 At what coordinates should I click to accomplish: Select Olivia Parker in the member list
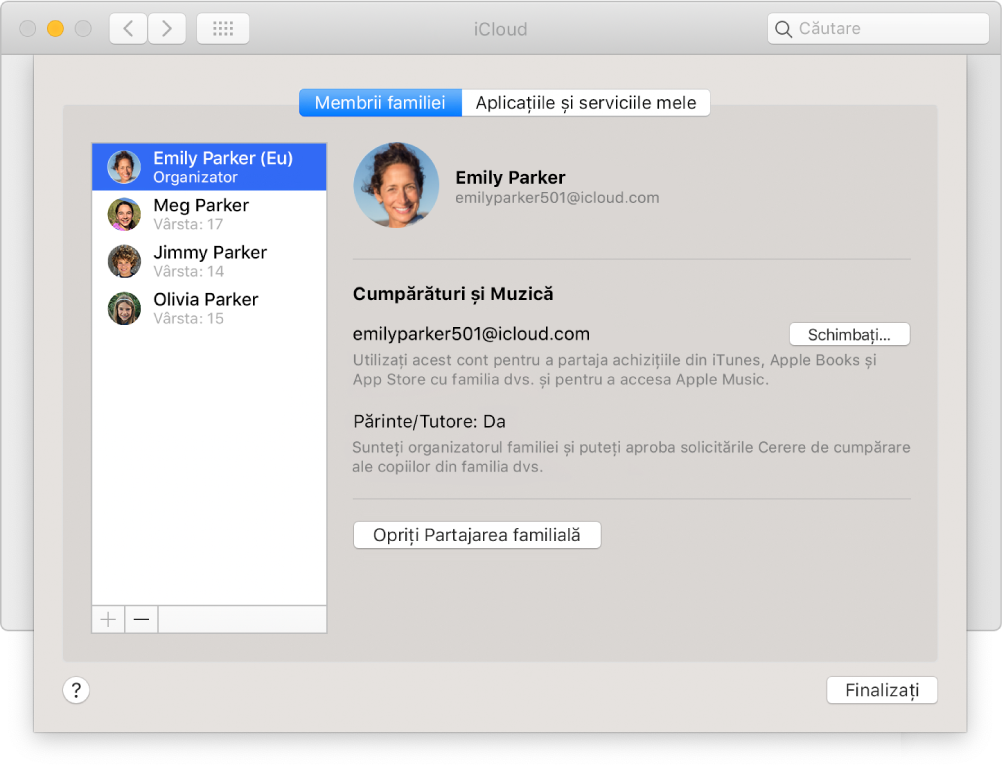(209, 308)
